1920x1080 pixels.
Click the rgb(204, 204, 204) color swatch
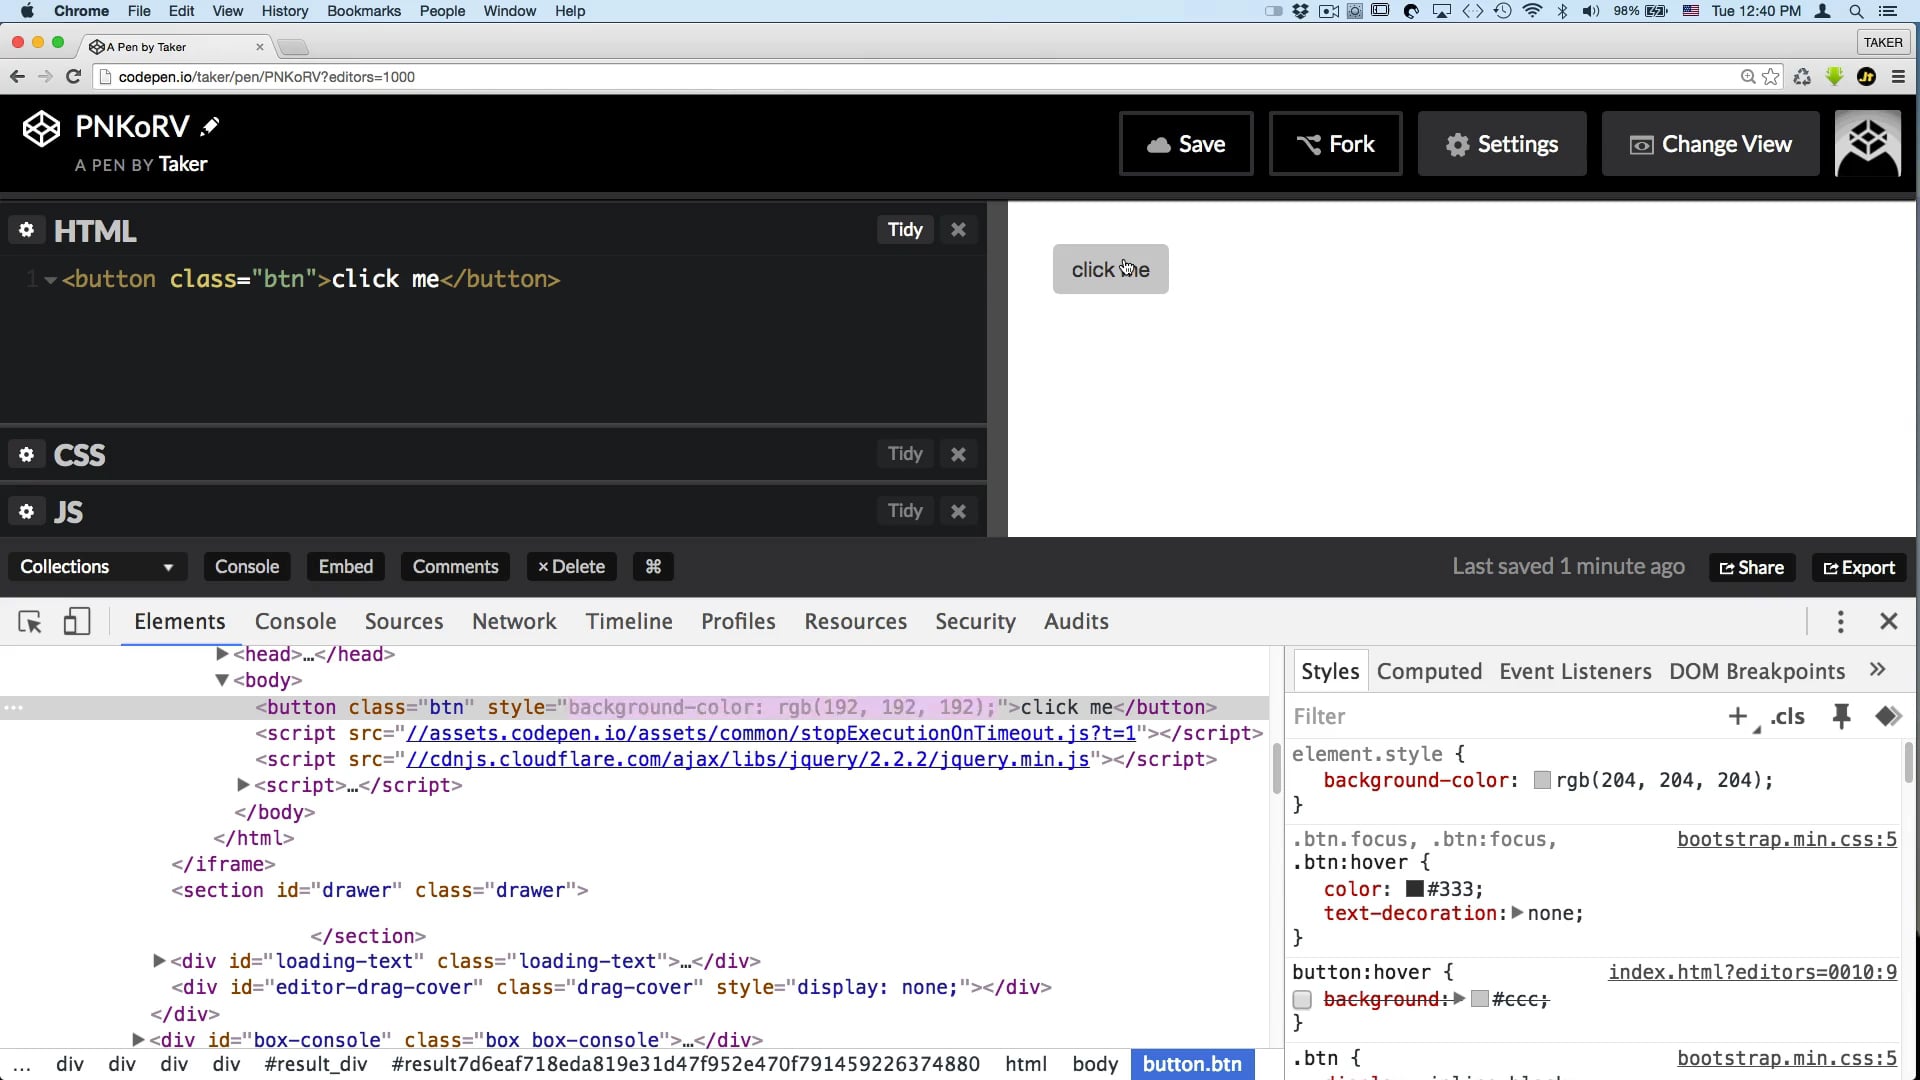1543,781
